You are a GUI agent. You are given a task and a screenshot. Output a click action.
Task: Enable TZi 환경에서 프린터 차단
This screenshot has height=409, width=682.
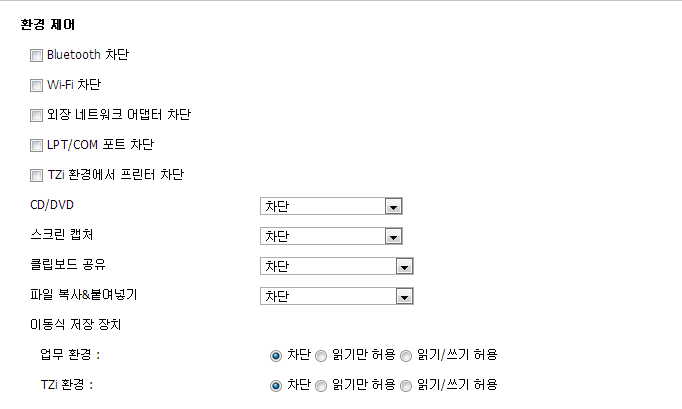37,175
